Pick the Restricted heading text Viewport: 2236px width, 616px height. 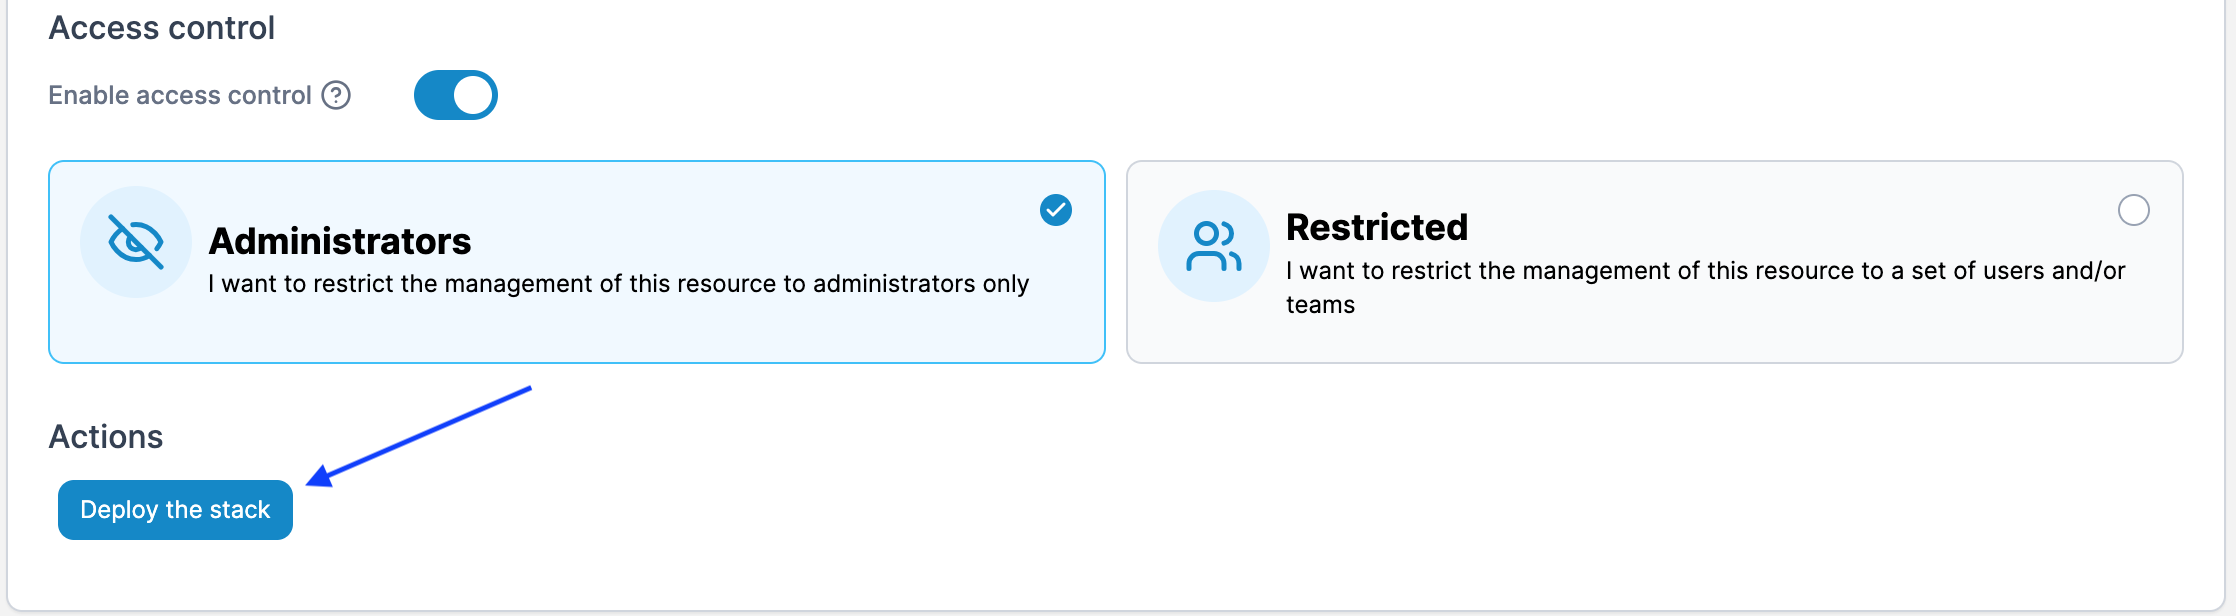click(1376, 227)
